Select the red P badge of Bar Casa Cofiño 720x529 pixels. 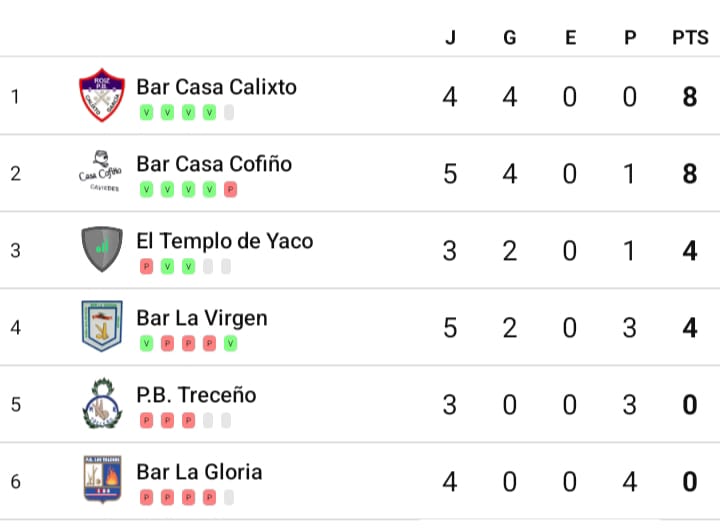231,189
